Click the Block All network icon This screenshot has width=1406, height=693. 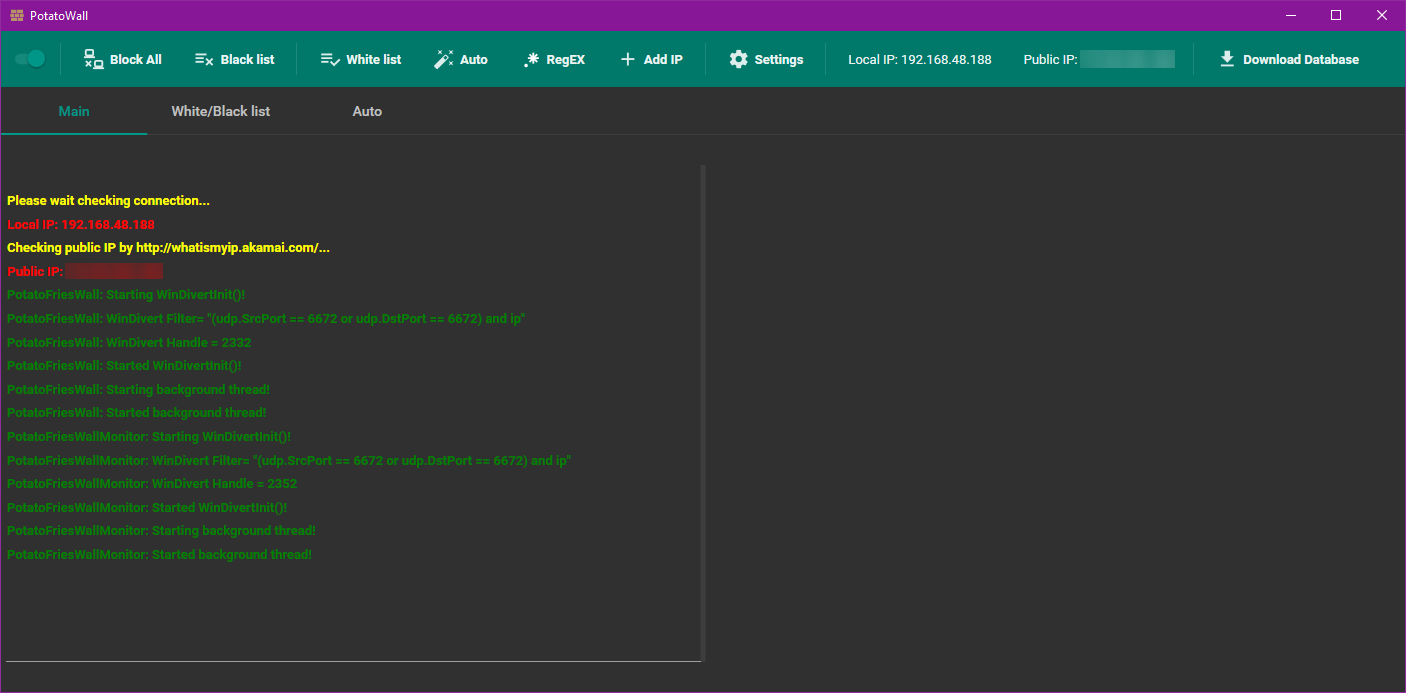tap(93, 59)
